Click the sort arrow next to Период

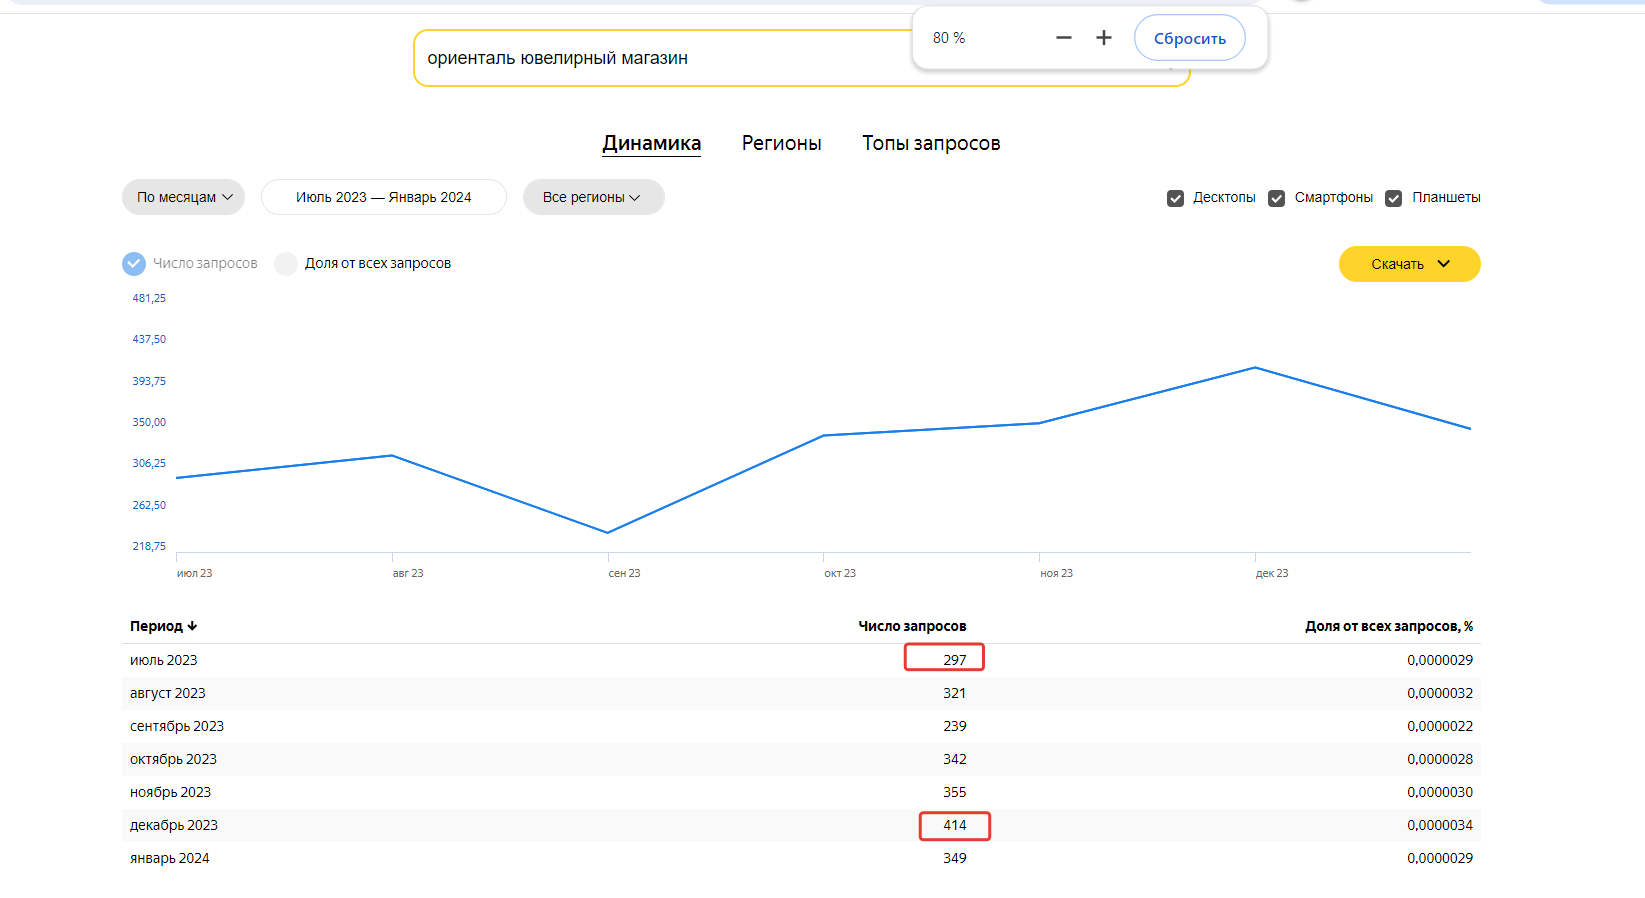click(192, 626)
